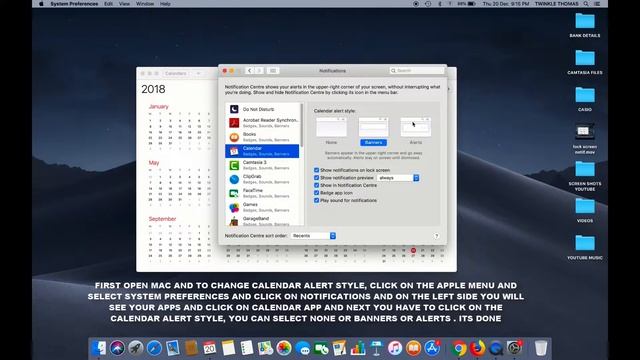Click January heading in Calendar window
This screenshot has width=640, height=360.
pyautogui.click(x=158, y=107)
